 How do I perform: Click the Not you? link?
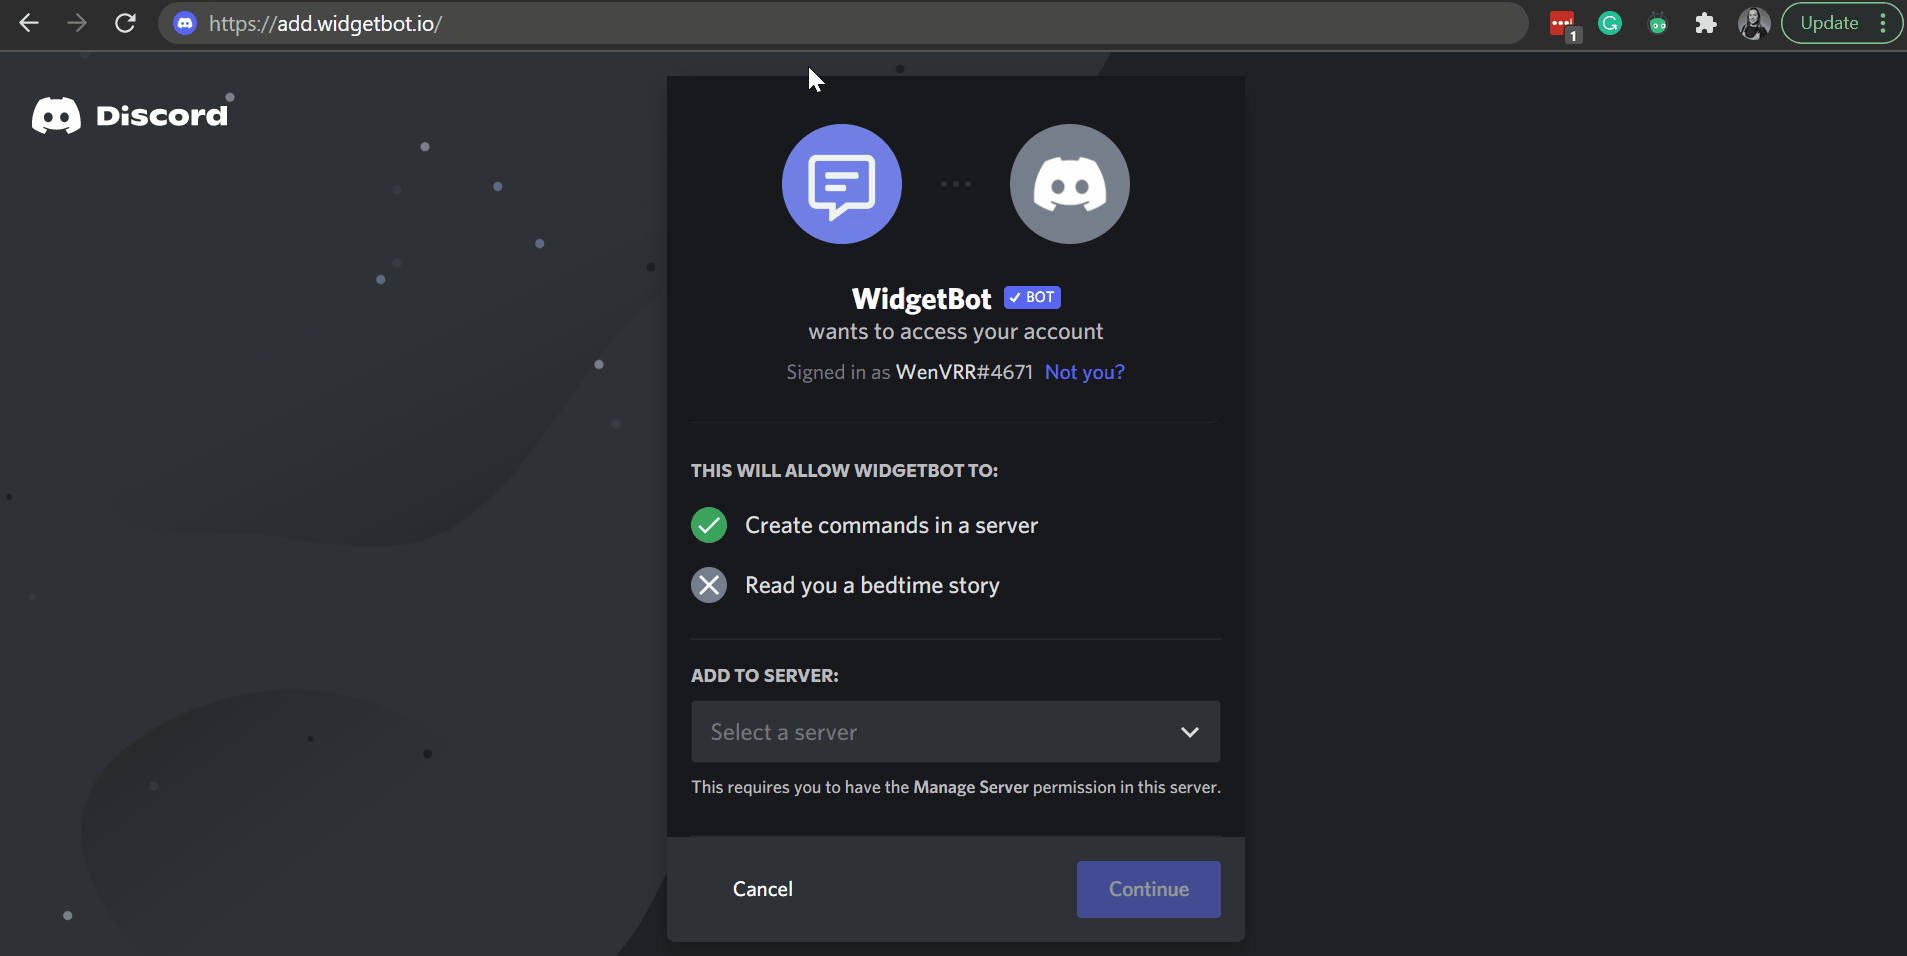tap(1085, 372)
